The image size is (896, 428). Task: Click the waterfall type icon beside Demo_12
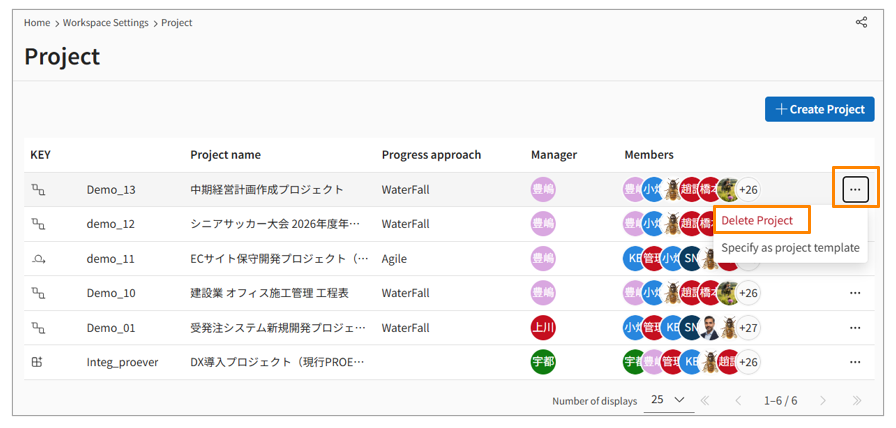click(x=38, y=224)
